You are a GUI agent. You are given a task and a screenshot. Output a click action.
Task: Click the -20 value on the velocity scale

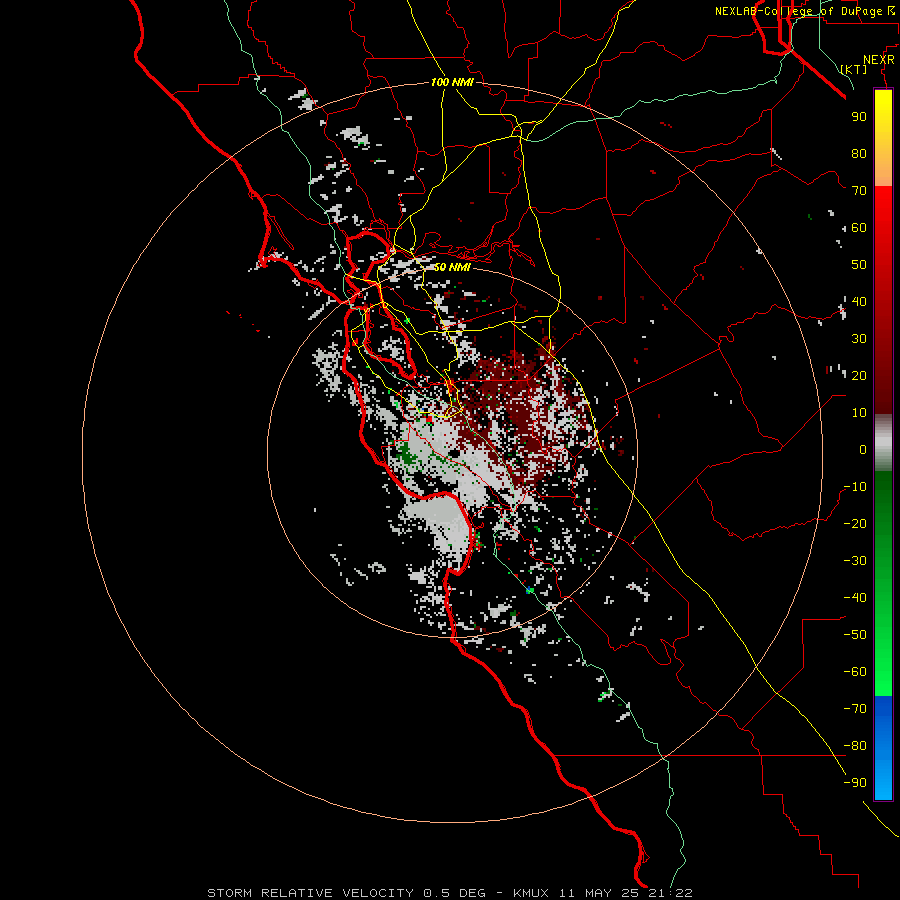(x=855, y=523)
